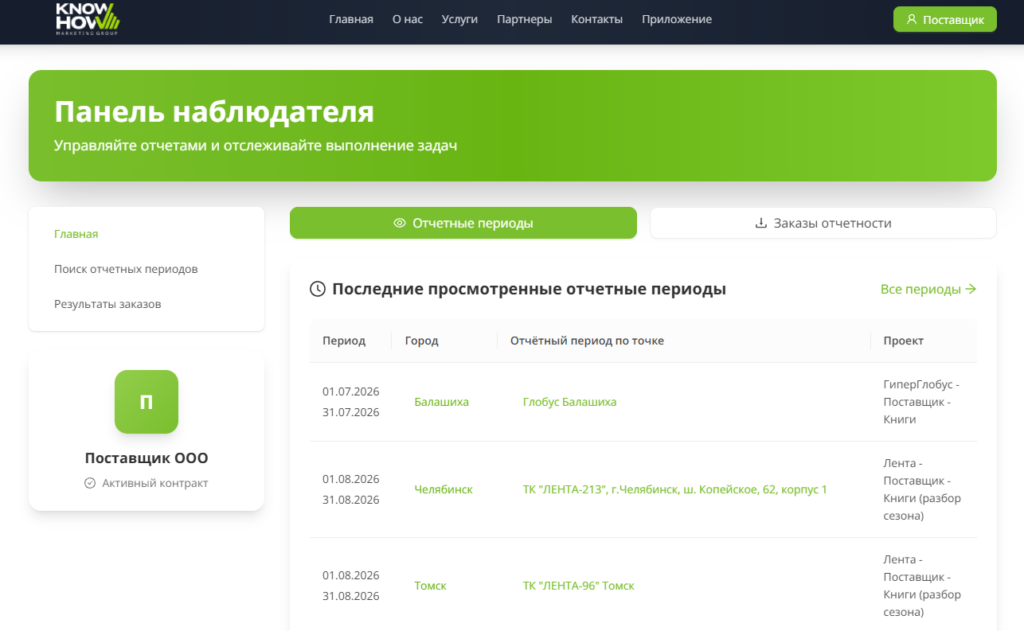Screen dimensions: 1024x631
Task: Open Результаты заказов in sidebar
Action: pos(108,304)
